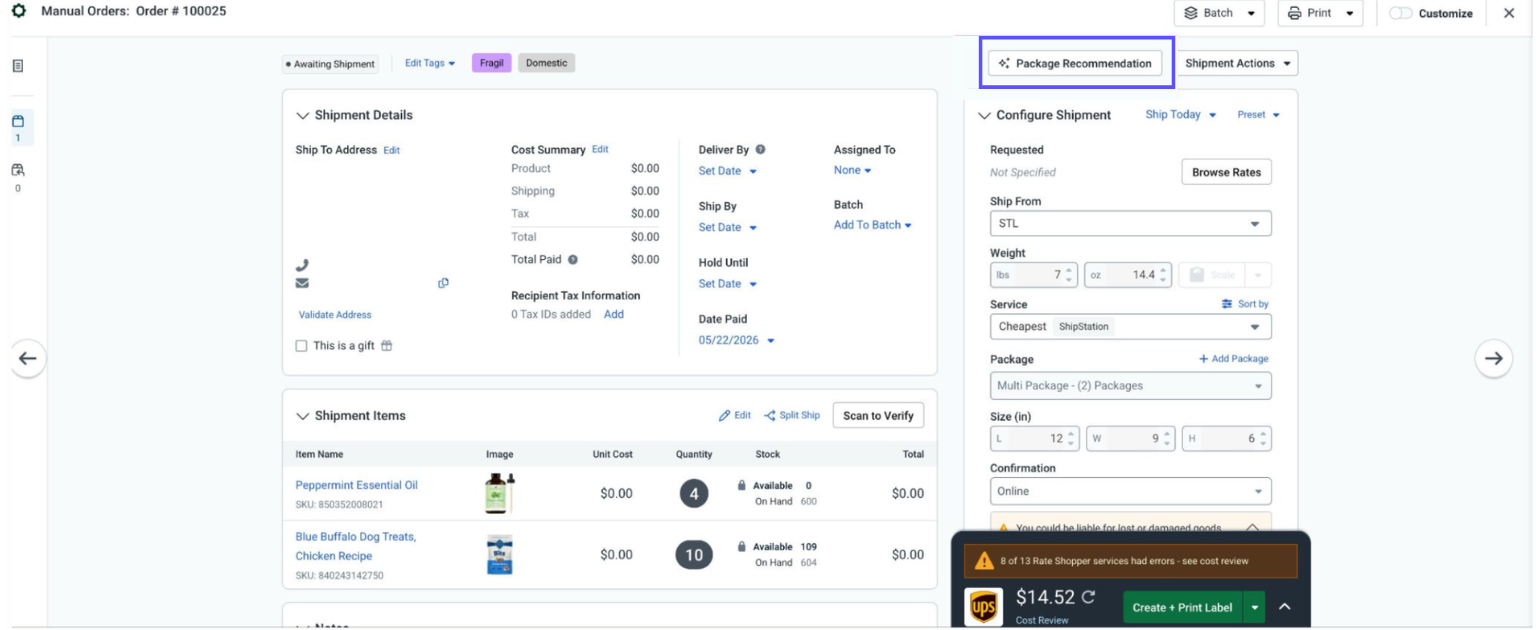Click the UPS carrier logo
Image resolution: width=1536 pixels, height=630 pixels.
984,606
